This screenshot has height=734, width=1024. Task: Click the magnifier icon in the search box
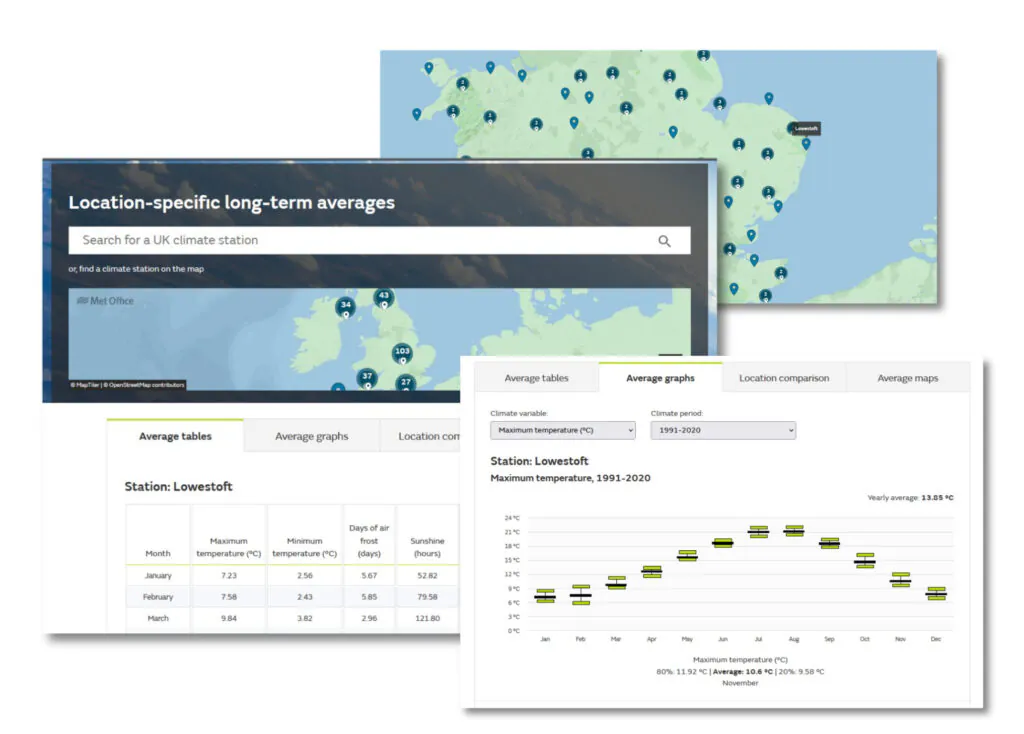tap(664, 241)
